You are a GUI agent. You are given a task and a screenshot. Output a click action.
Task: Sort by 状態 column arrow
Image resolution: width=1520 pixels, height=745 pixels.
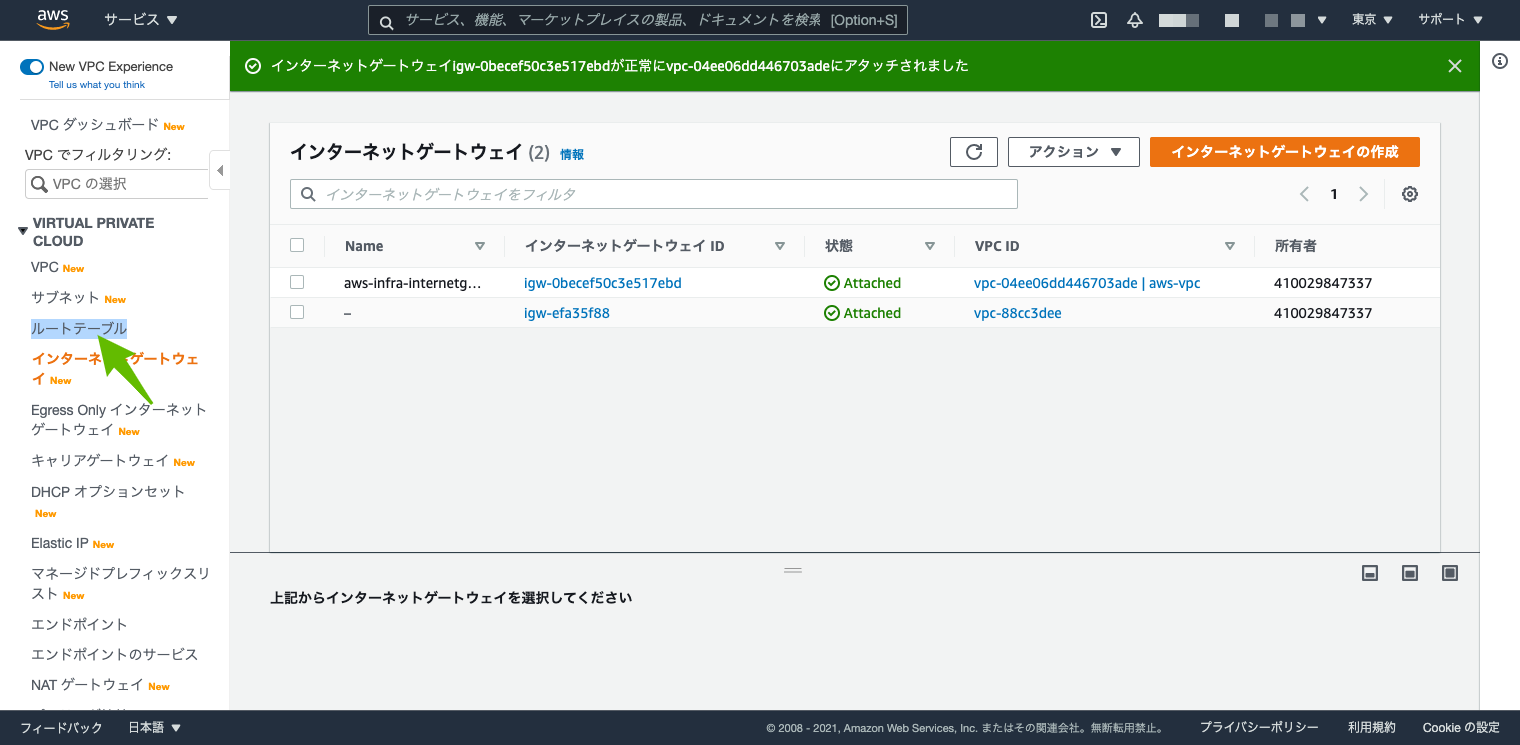point(930,246)
